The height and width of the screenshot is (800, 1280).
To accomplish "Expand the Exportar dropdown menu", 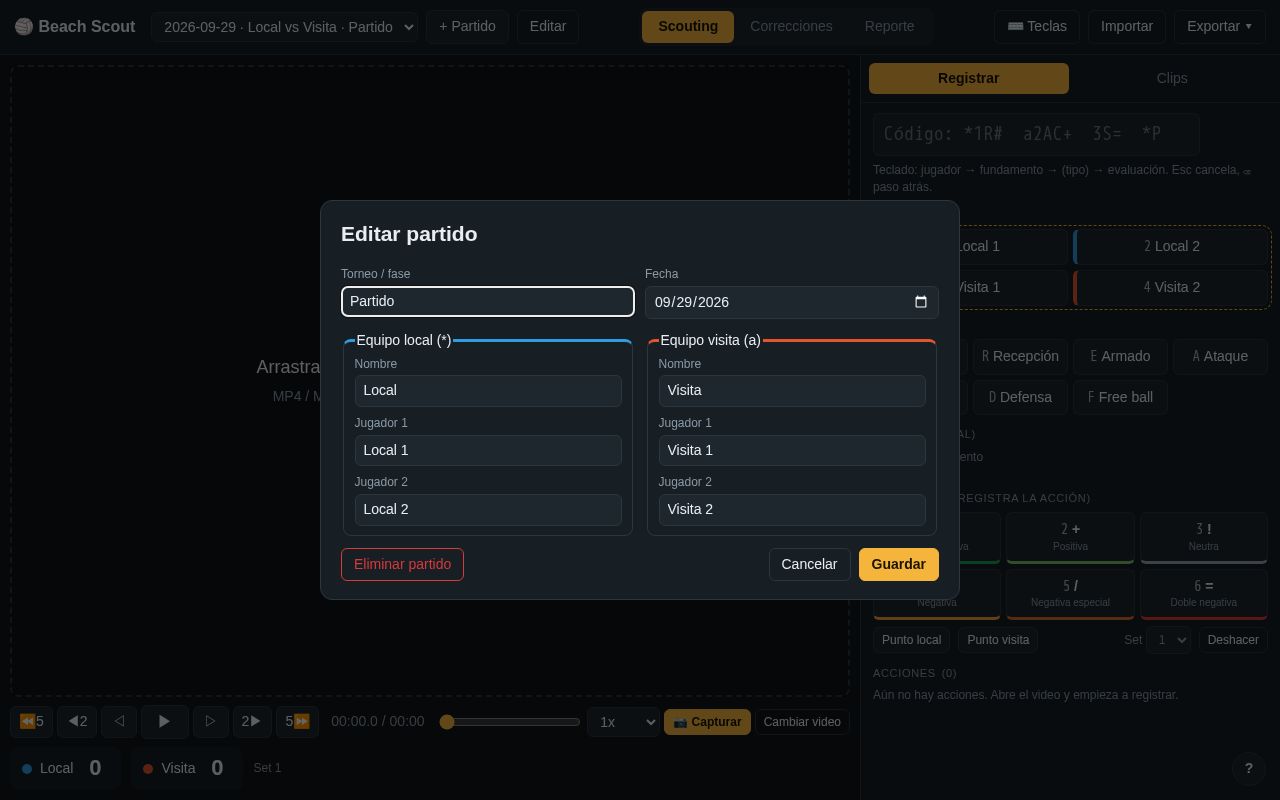I will coord(1219,27).
